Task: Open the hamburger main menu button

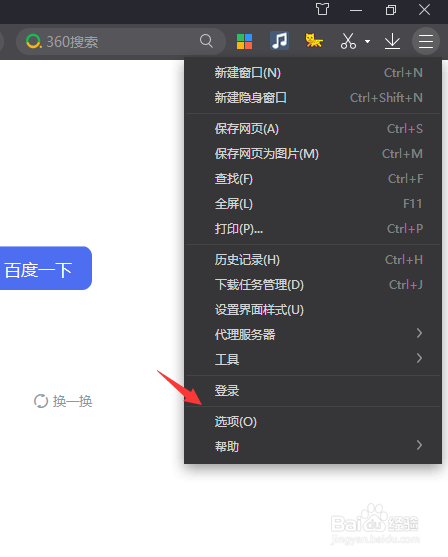Action: coord(426,41)
